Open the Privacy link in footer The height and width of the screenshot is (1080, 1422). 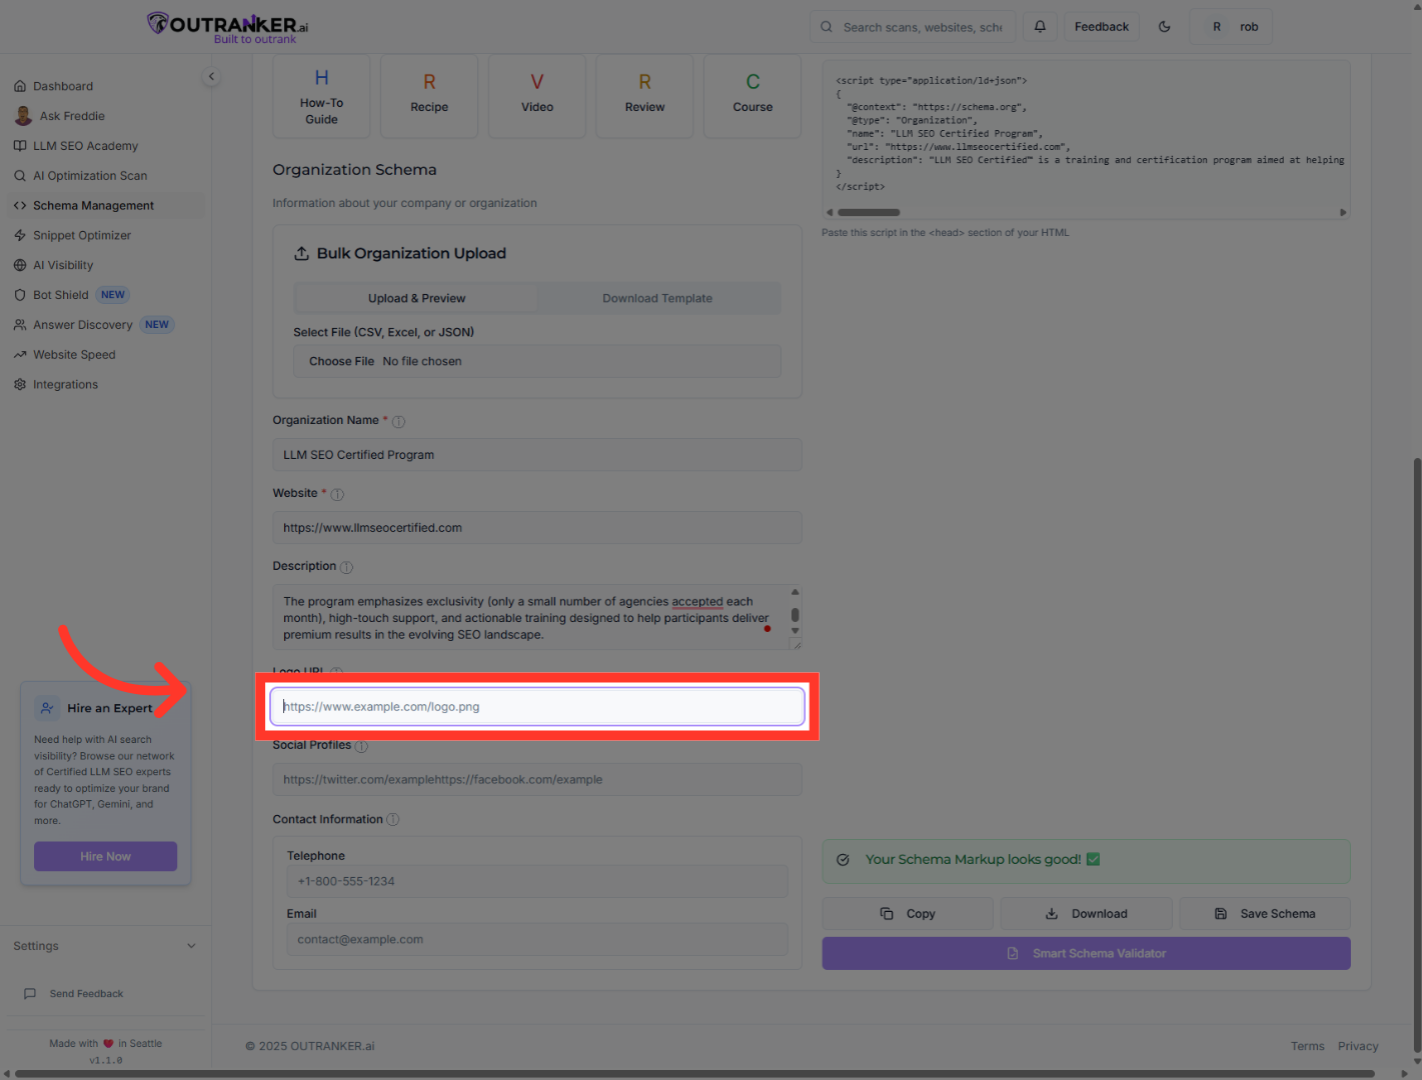(x=1358, y=1046)
